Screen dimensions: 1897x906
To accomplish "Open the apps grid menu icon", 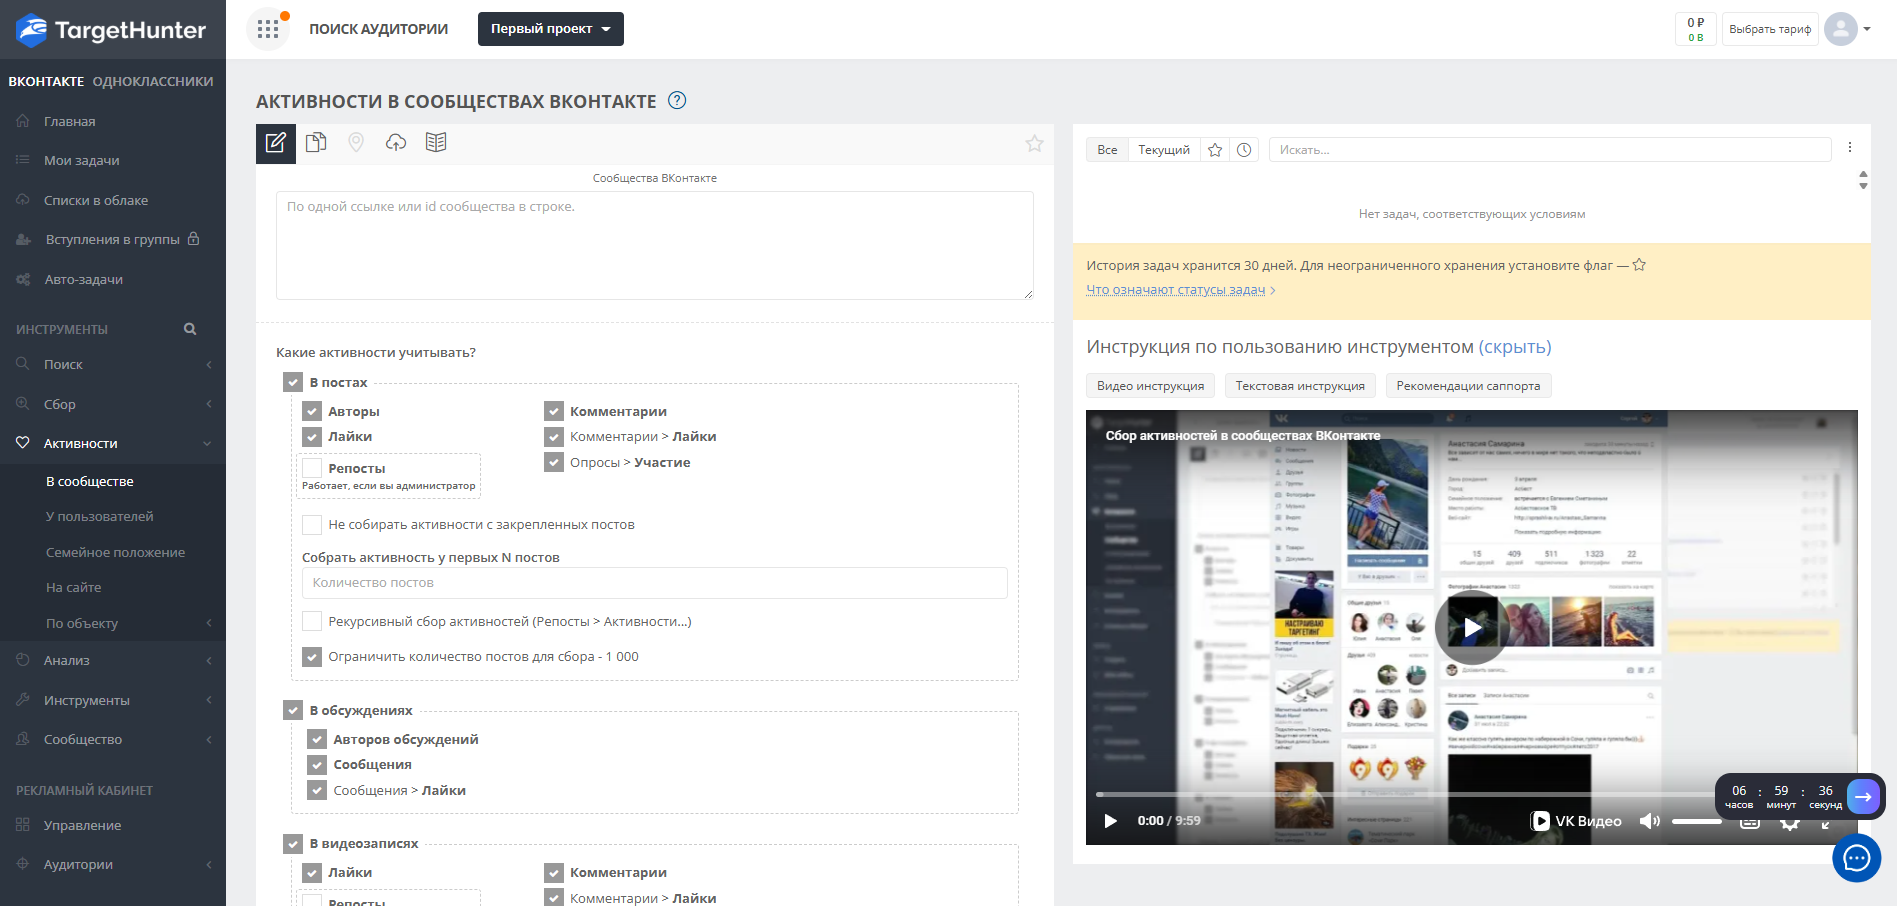I will pyautogui.click(x=267, y=29).
